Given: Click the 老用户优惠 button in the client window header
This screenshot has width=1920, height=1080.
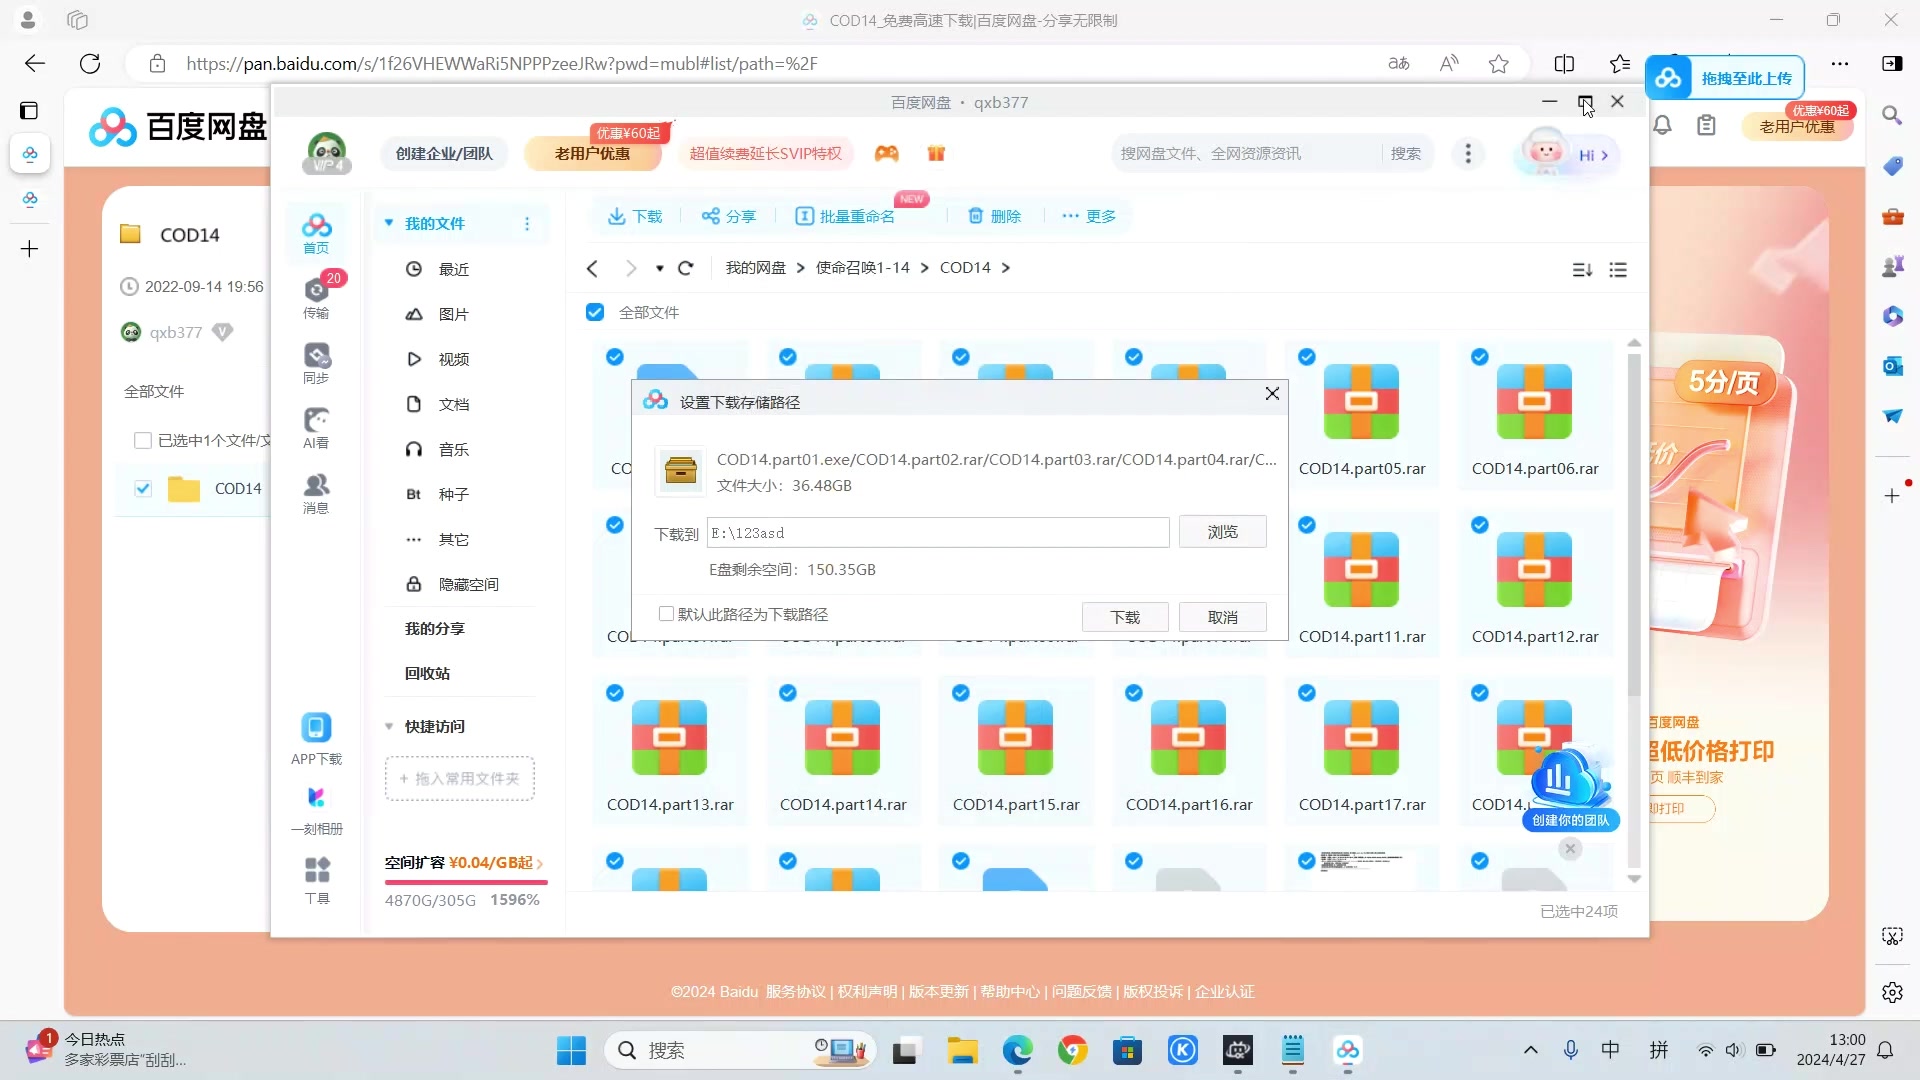Looking at the screenshot, I should pyautogui.click(x=592, y=153).
